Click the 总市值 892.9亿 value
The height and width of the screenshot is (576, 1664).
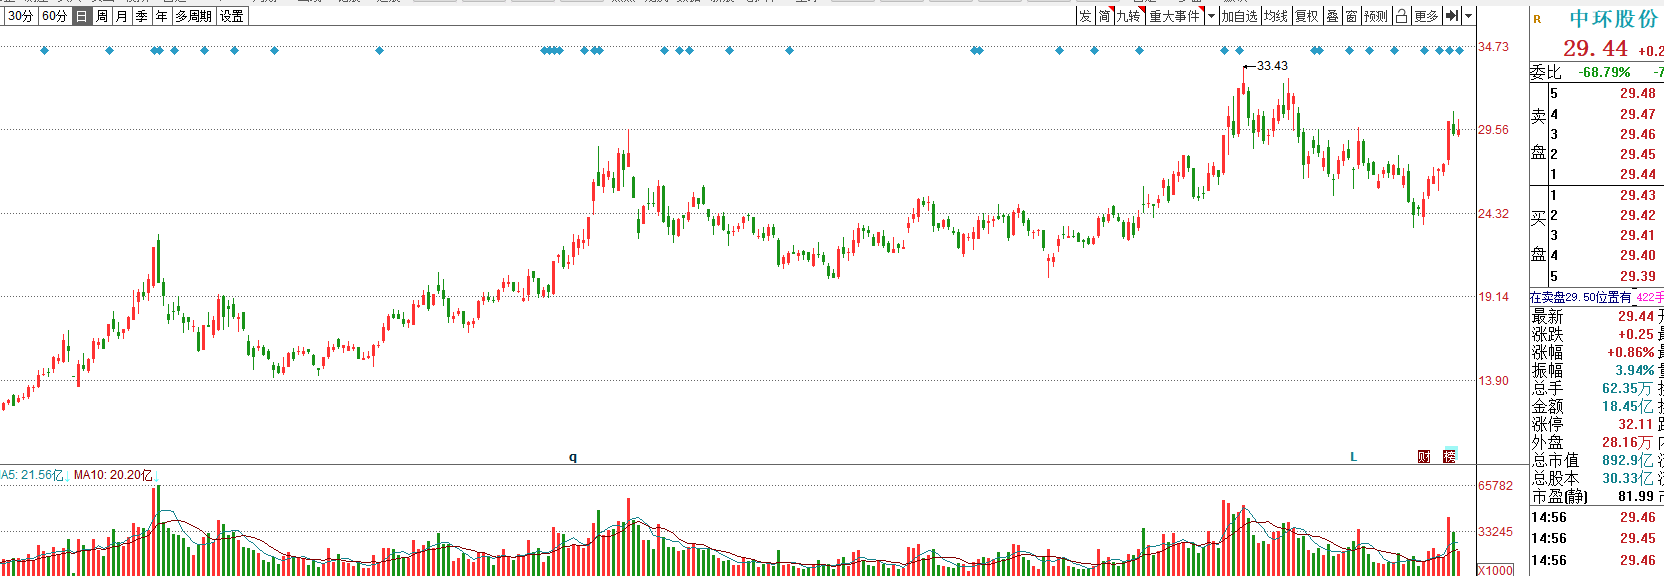(x=1627, y=460)
